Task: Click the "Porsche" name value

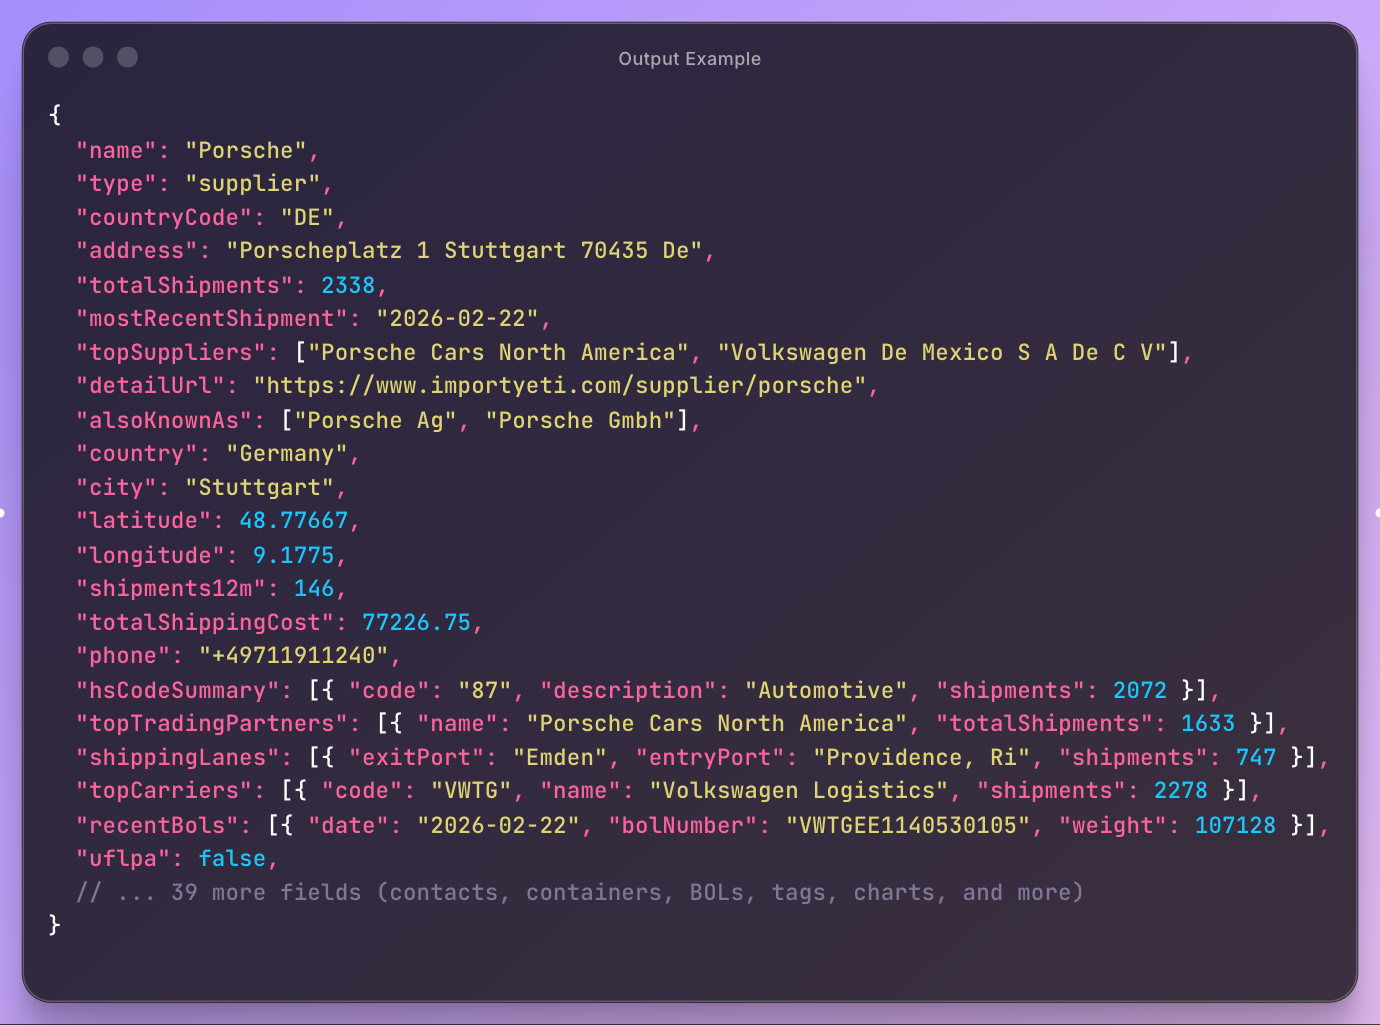Action: coord(246,151)
